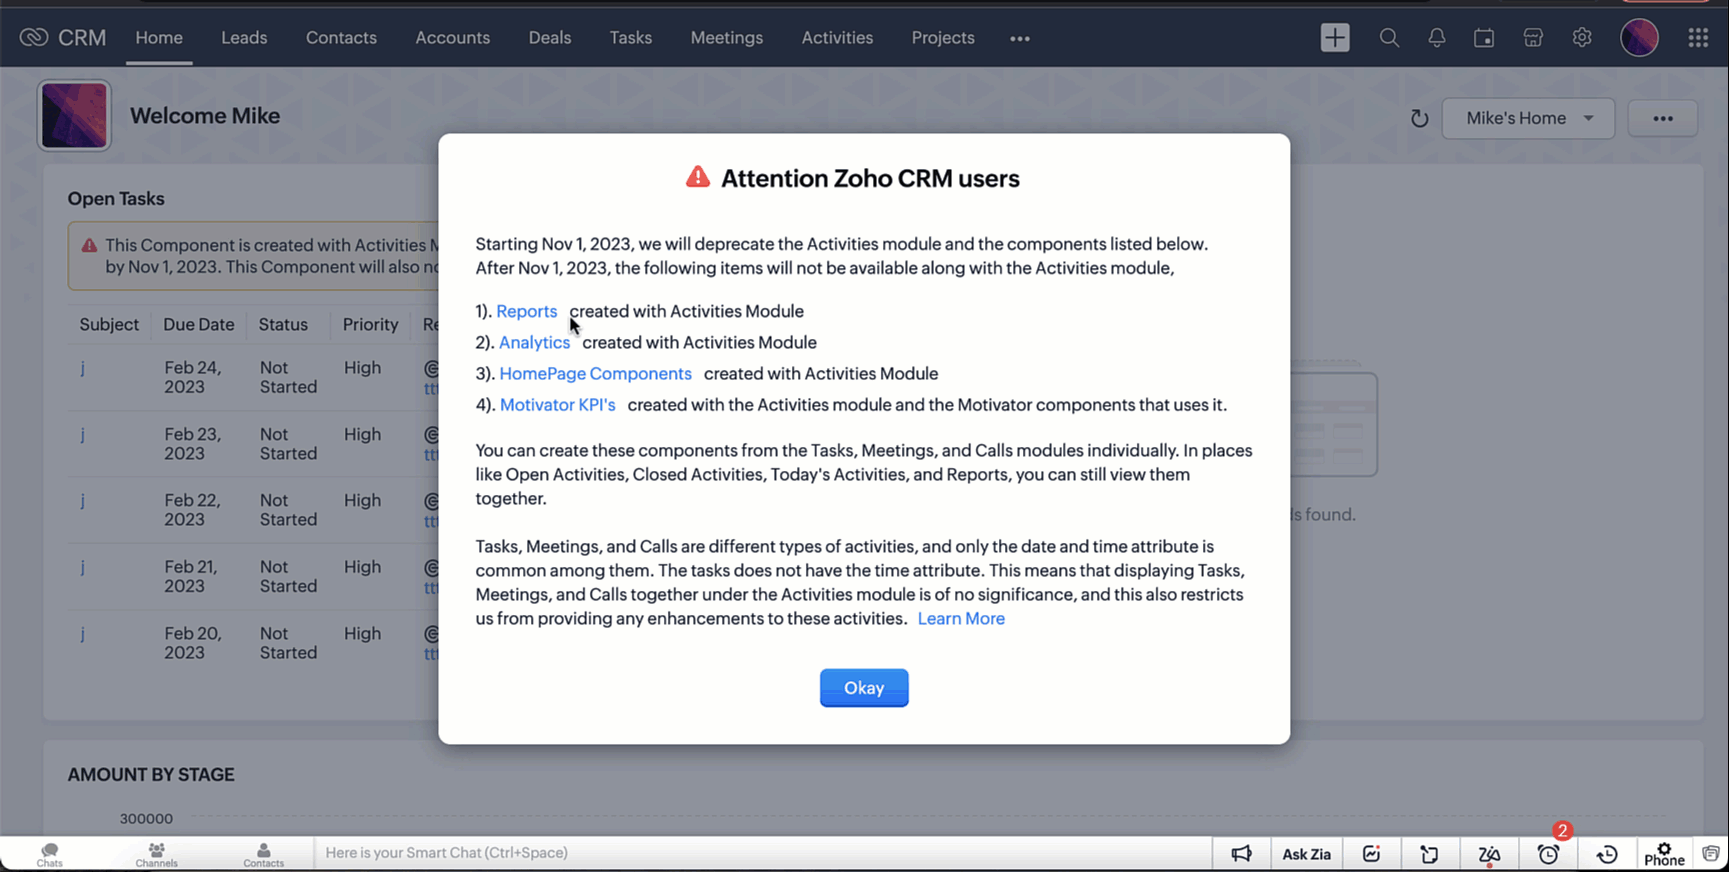
Task: Click the Welcome Mike heading
Action: pos(205,116)
